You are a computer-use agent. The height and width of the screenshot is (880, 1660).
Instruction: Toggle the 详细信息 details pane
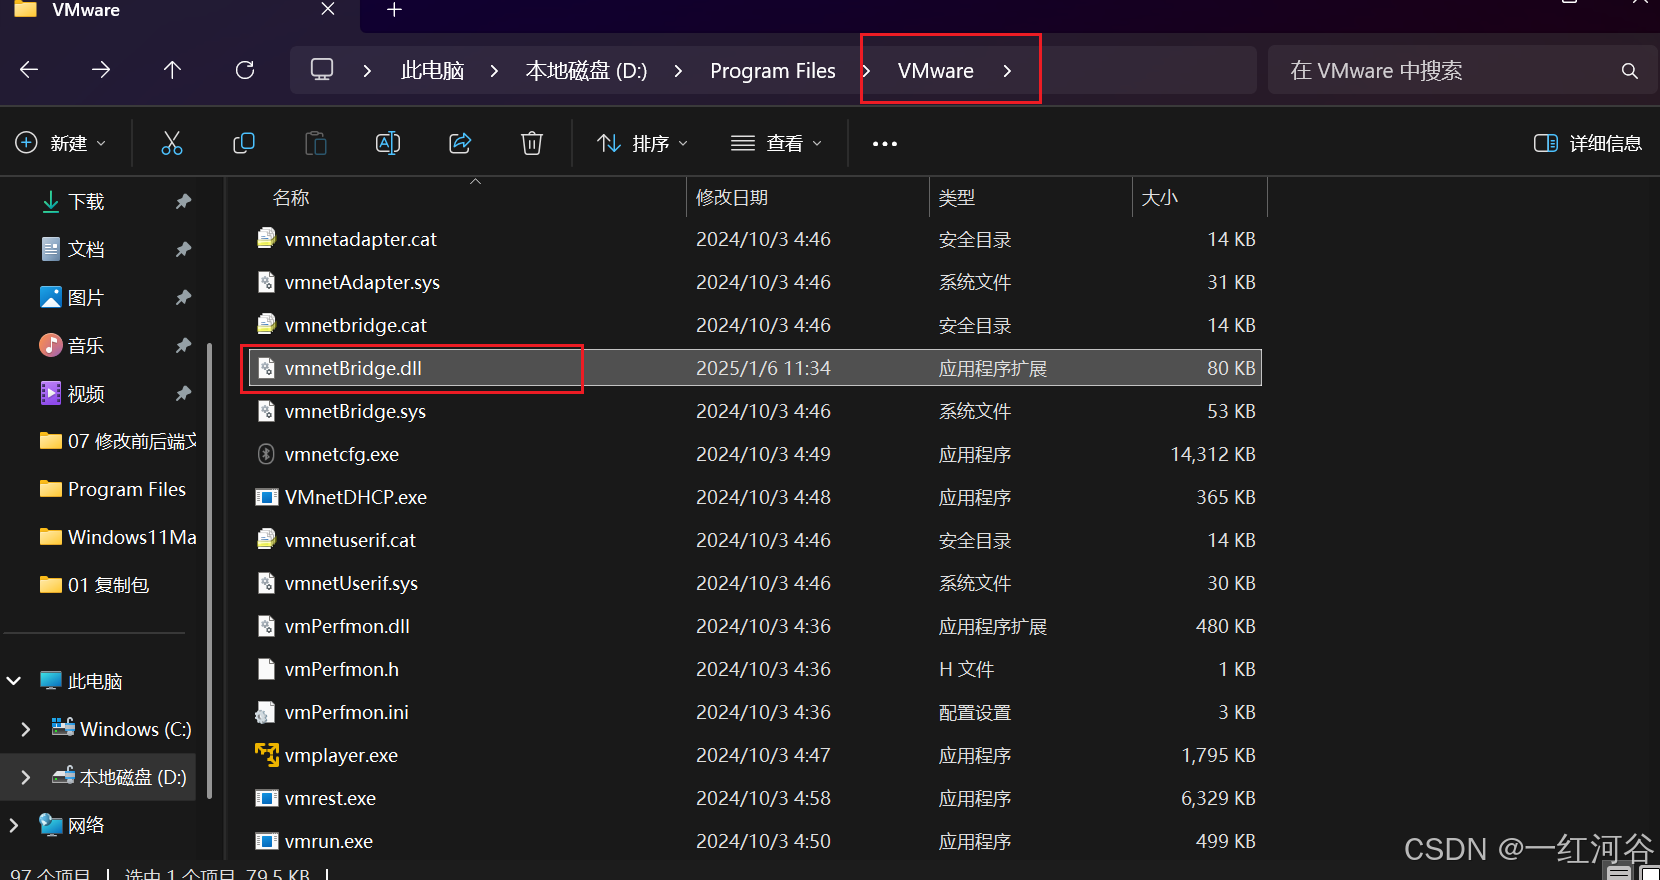point(1588,143)
